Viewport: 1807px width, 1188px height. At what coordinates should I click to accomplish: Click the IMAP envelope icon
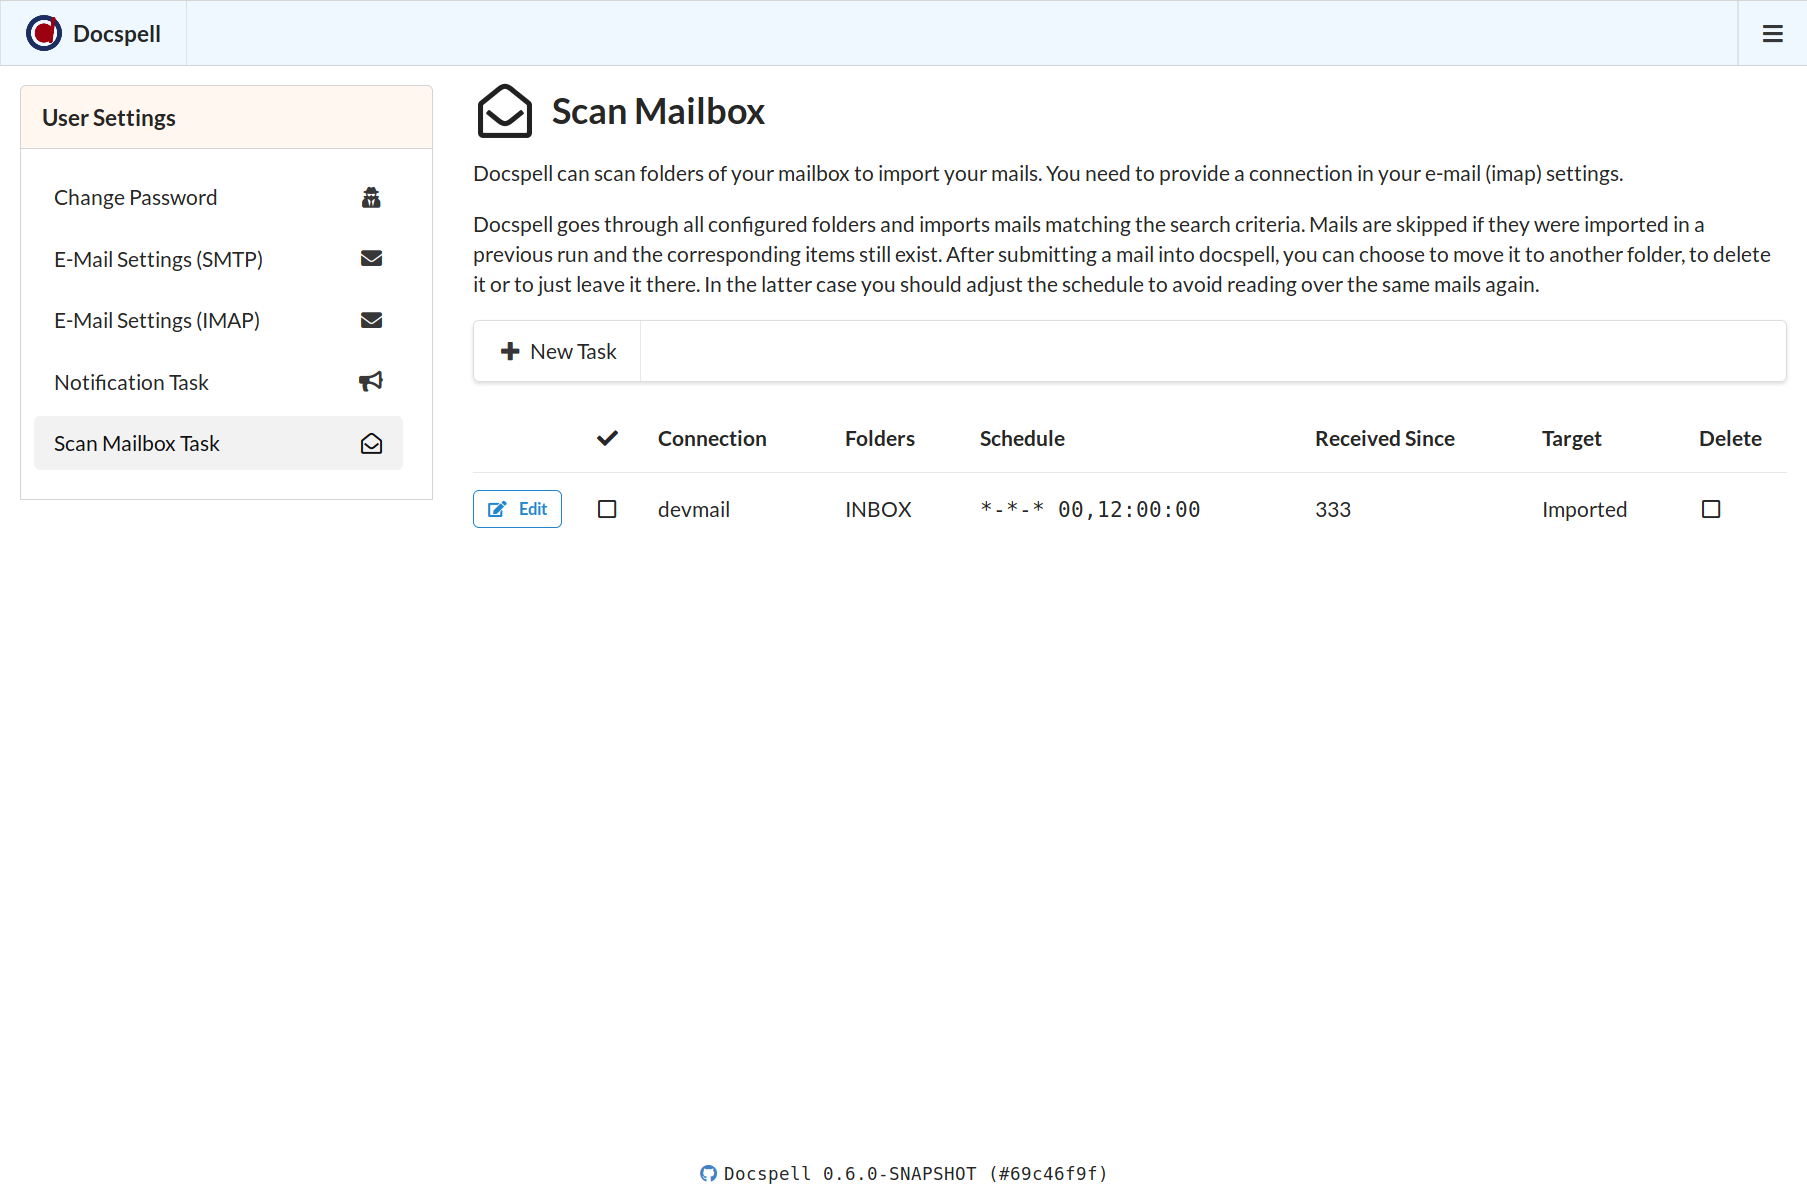pos(371,320)
